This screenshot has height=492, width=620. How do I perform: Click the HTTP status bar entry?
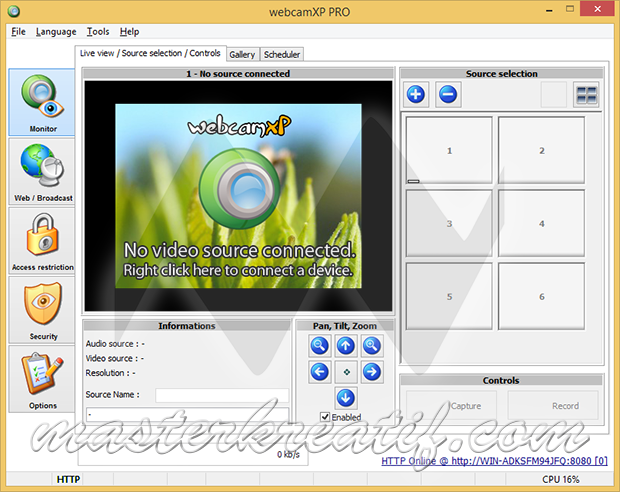68,479
